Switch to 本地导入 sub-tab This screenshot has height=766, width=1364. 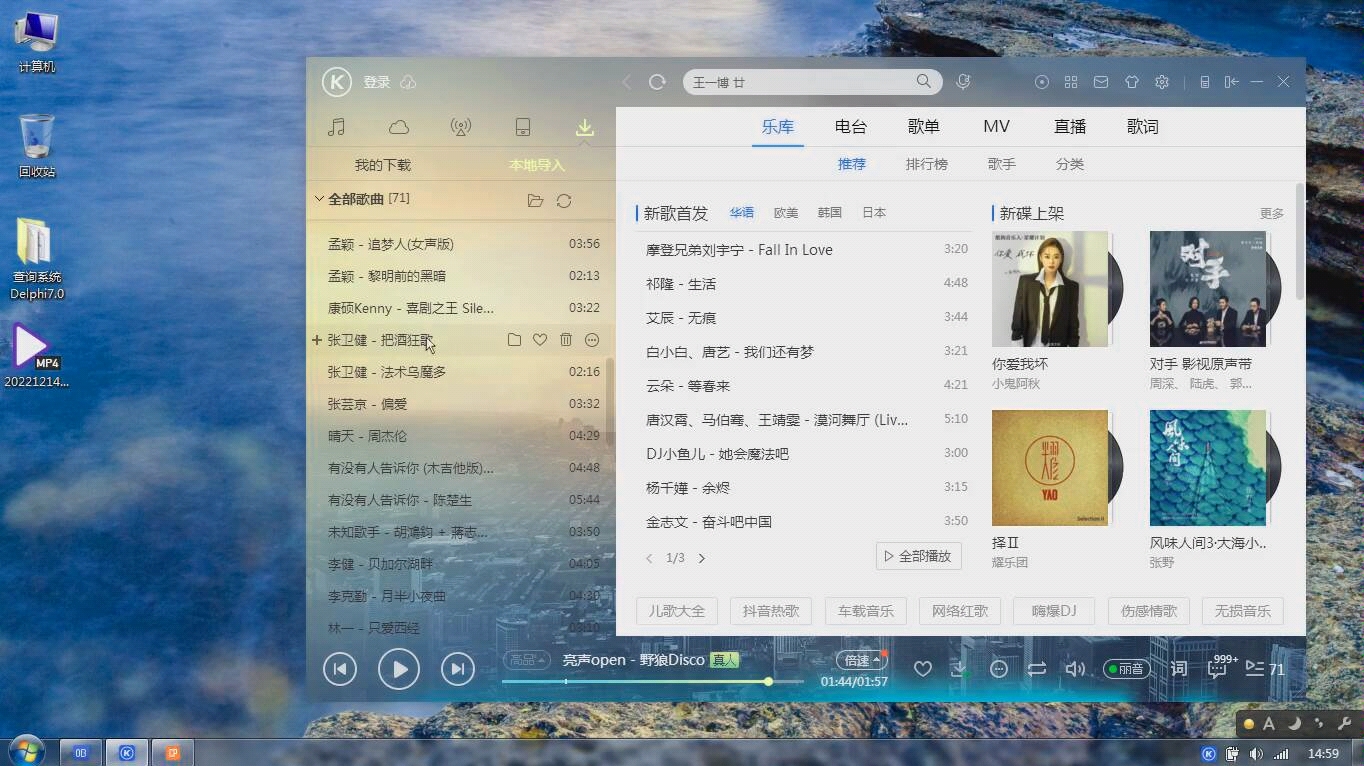pyautogui.click(x=537, y=165)
